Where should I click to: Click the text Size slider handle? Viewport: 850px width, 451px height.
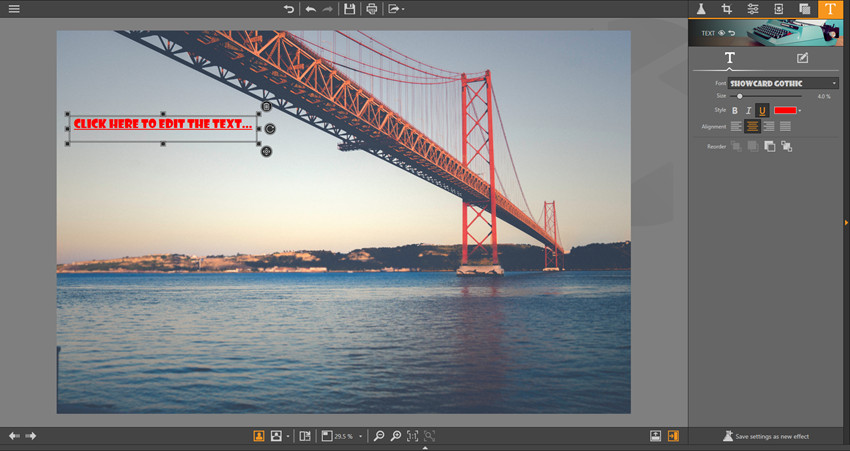point(739,96)
